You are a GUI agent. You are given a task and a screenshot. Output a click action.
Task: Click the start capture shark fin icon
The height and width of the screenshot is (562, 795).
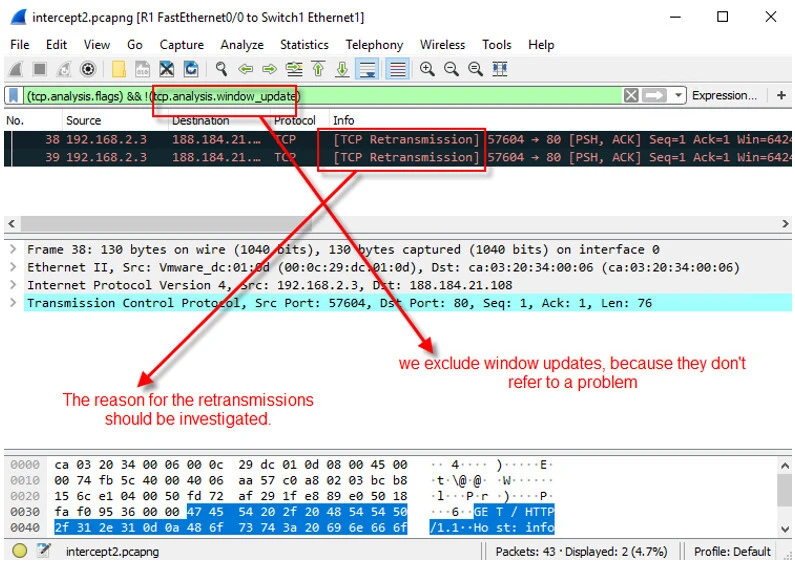click(x=15, y=69)
